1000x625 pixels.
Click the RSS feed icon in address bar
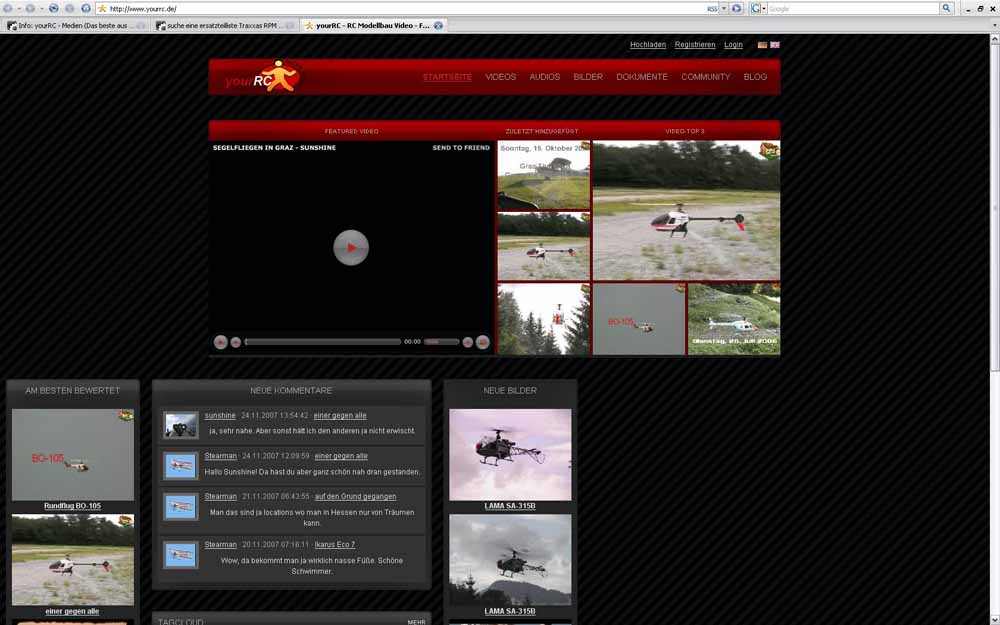click(713, 8)
